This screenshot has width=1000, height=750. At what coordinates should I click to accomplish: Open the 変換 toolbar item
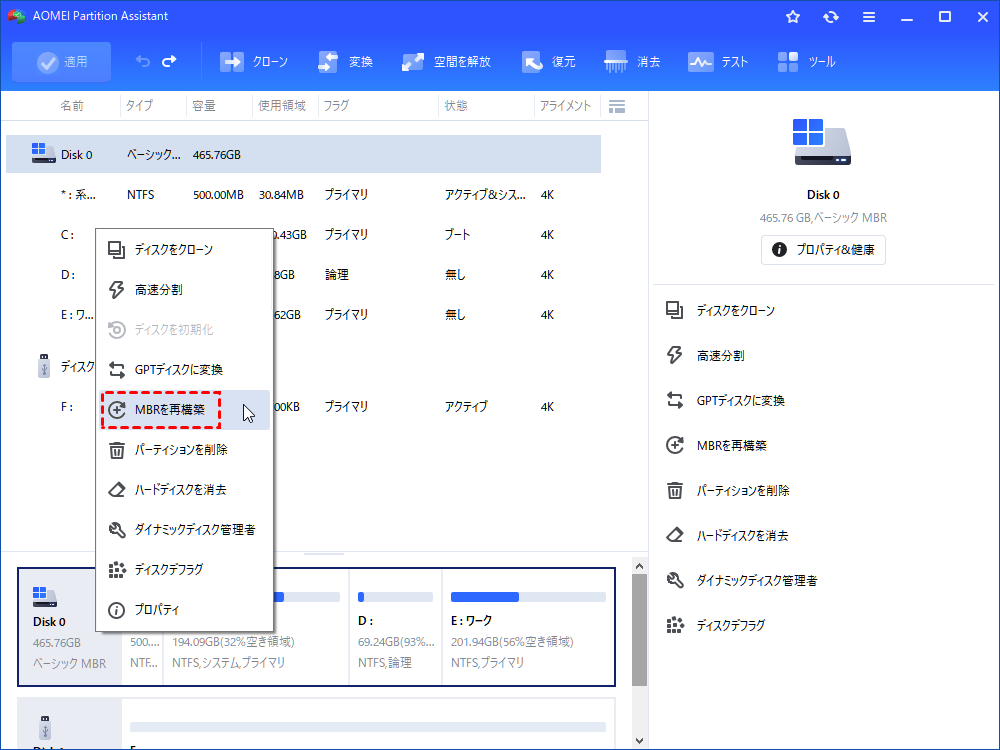click(x=345, y=62)
